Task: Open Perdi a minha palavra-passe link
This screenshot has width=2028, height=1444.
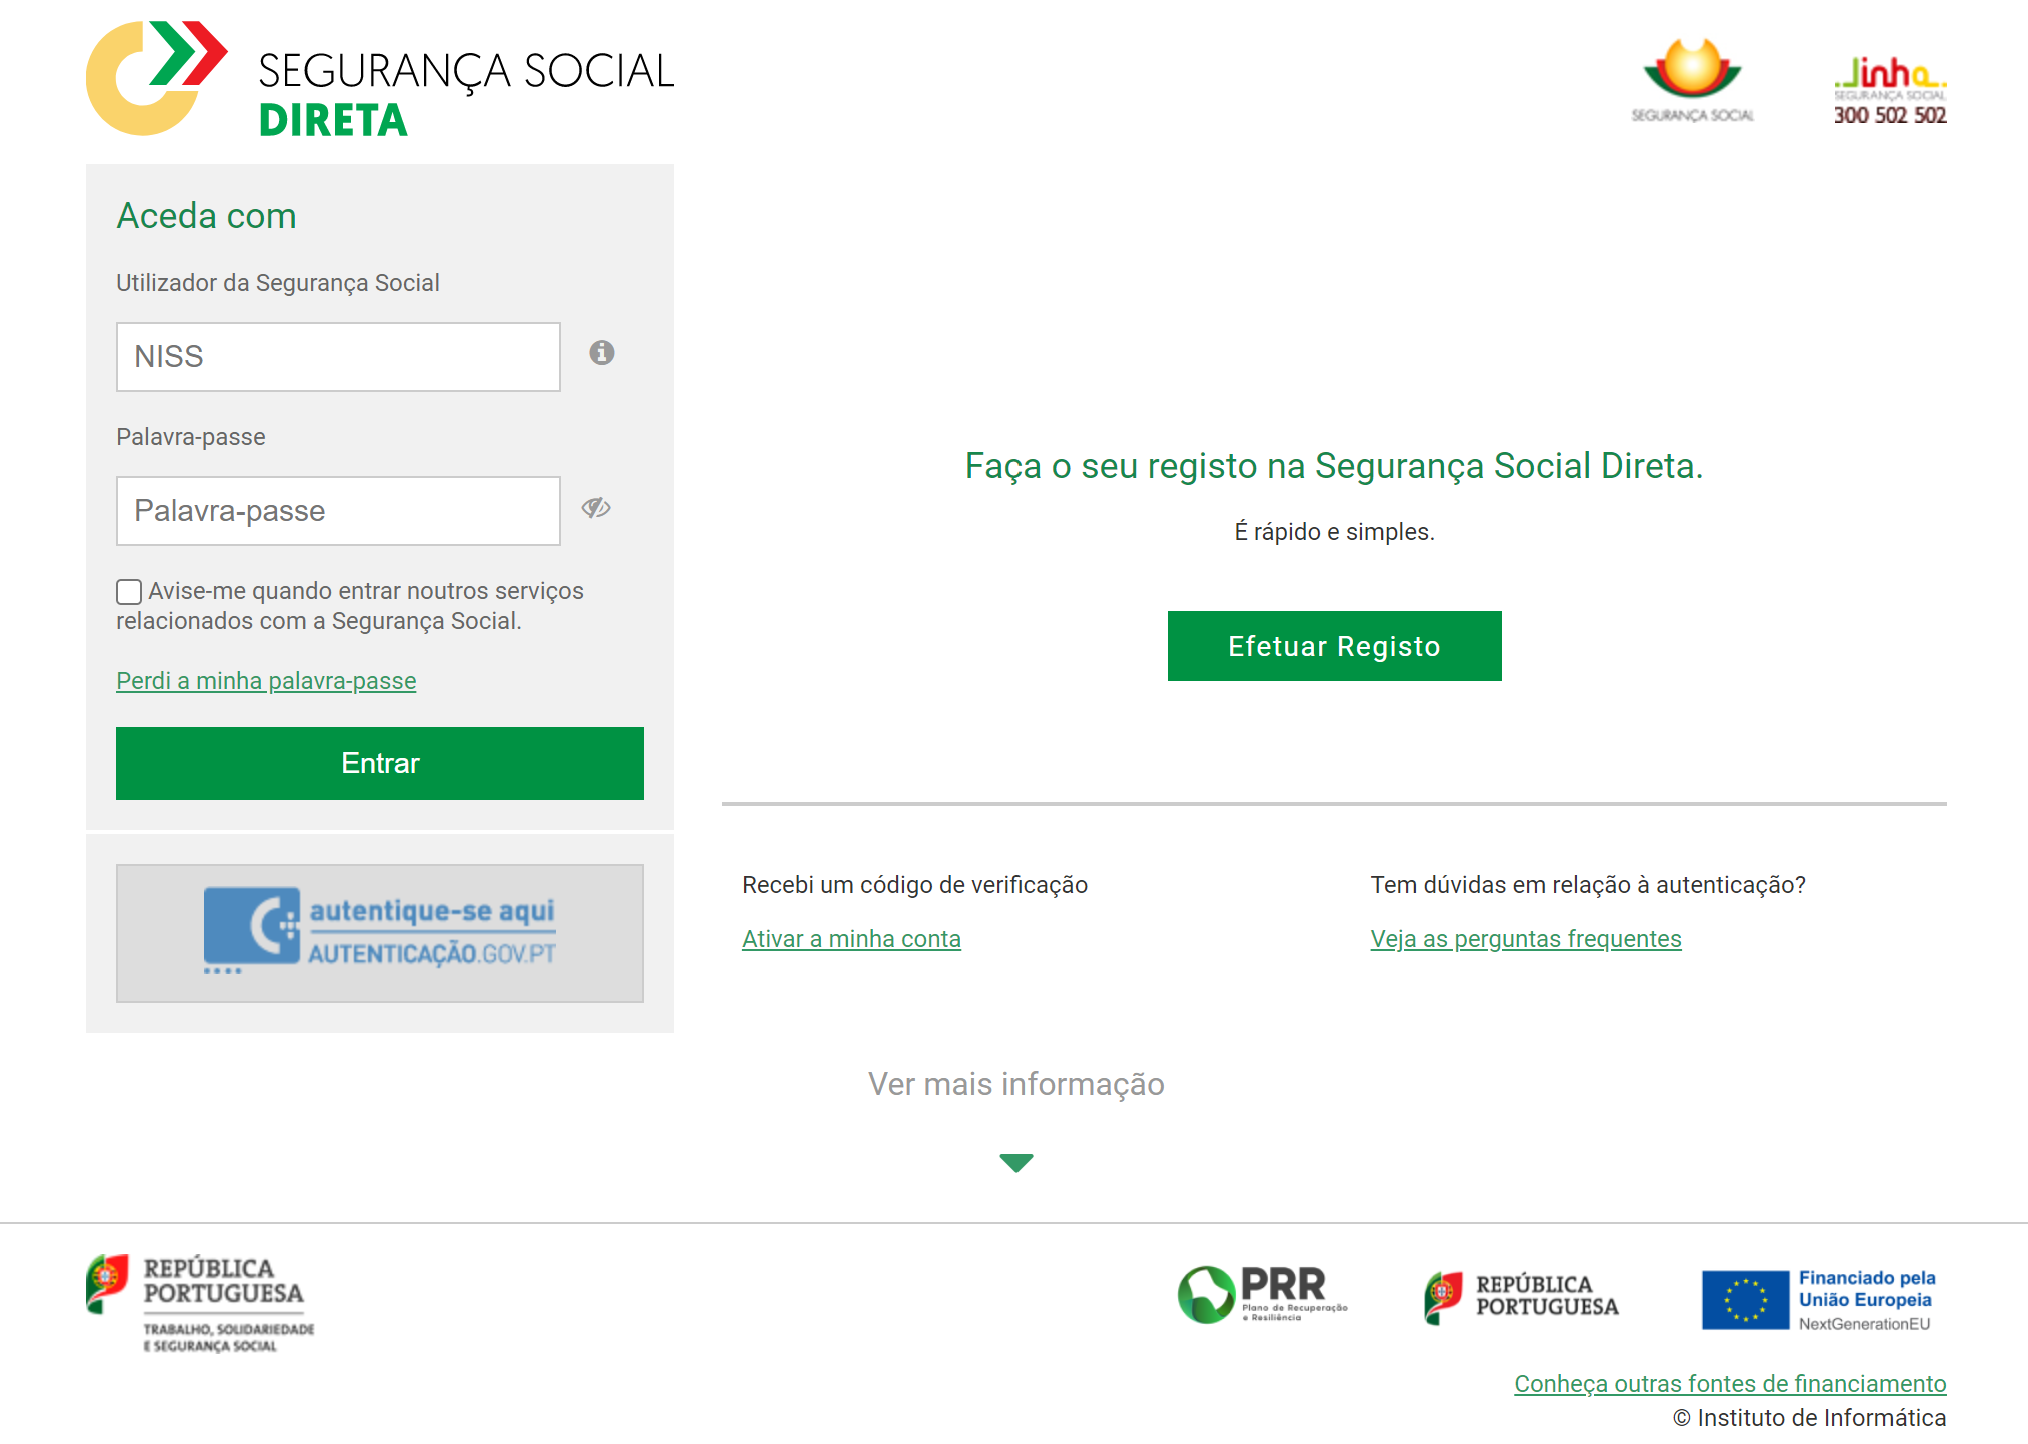Action: tap(266, 680)
